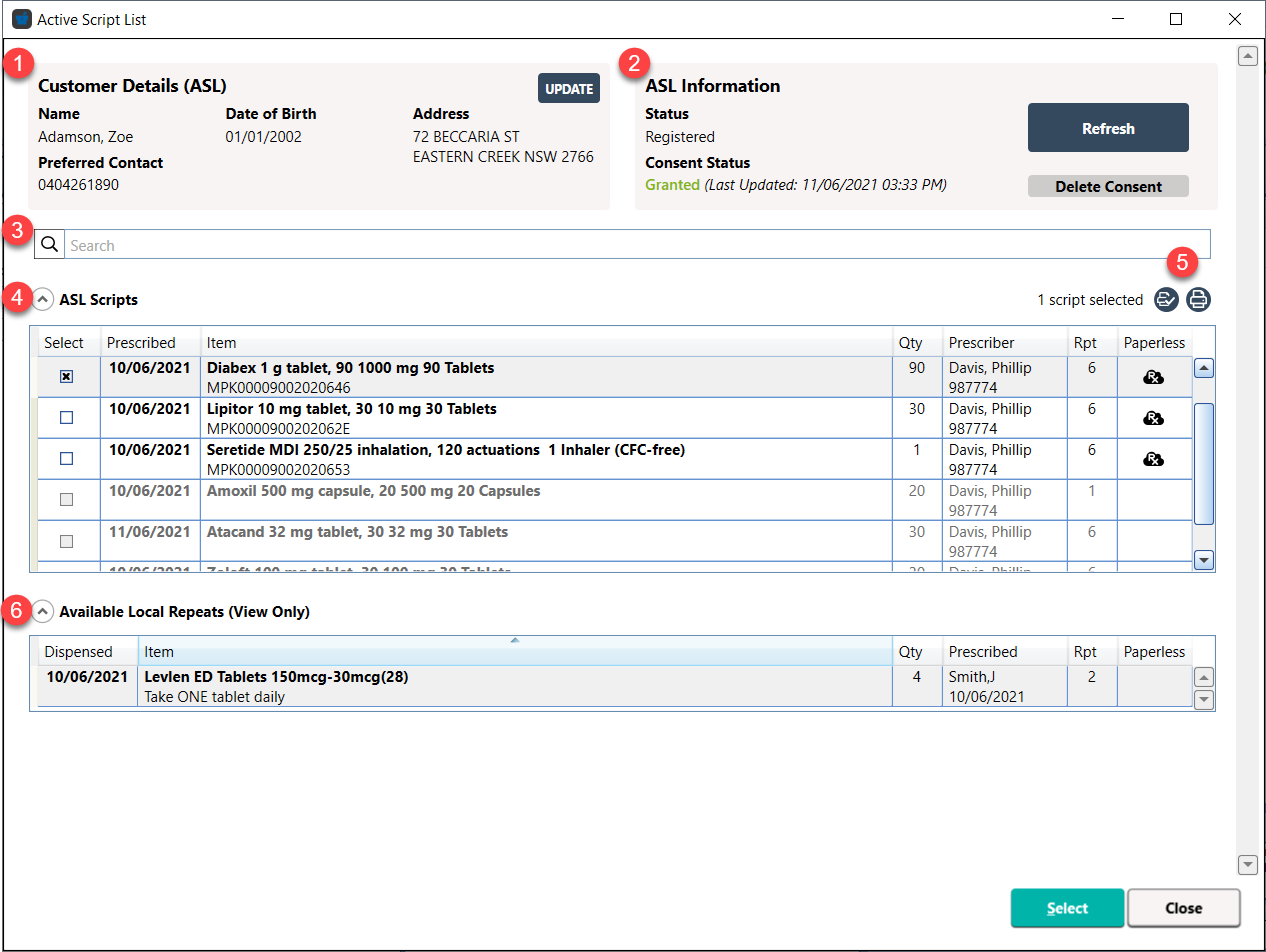Tick the Atacand 32 mg tablet checkbox
This screenshot has width=1266, height=952.
tap(66, 541)
